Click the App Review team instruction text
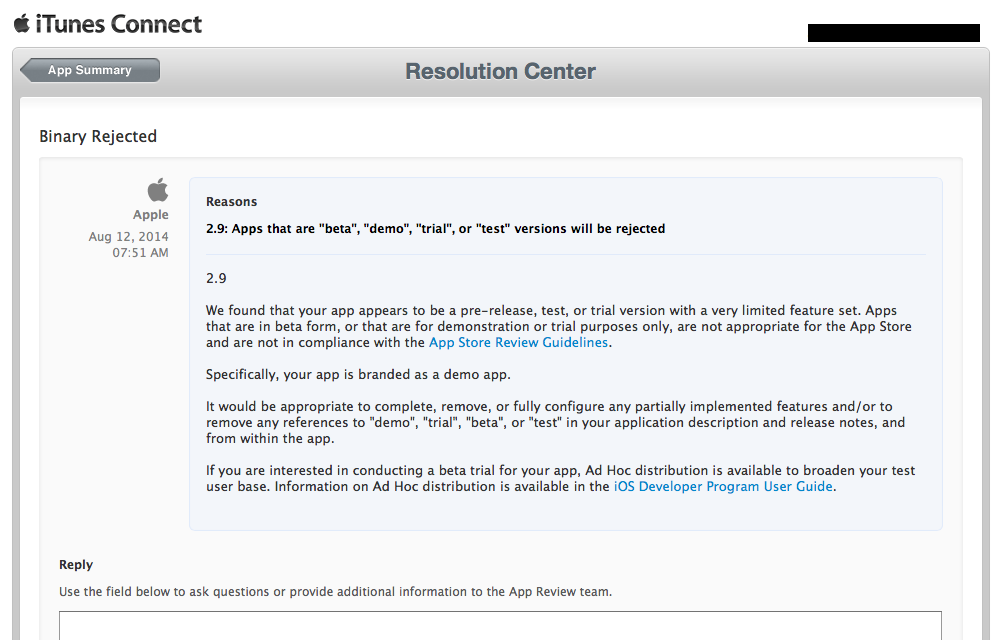 tap(336, 591)
